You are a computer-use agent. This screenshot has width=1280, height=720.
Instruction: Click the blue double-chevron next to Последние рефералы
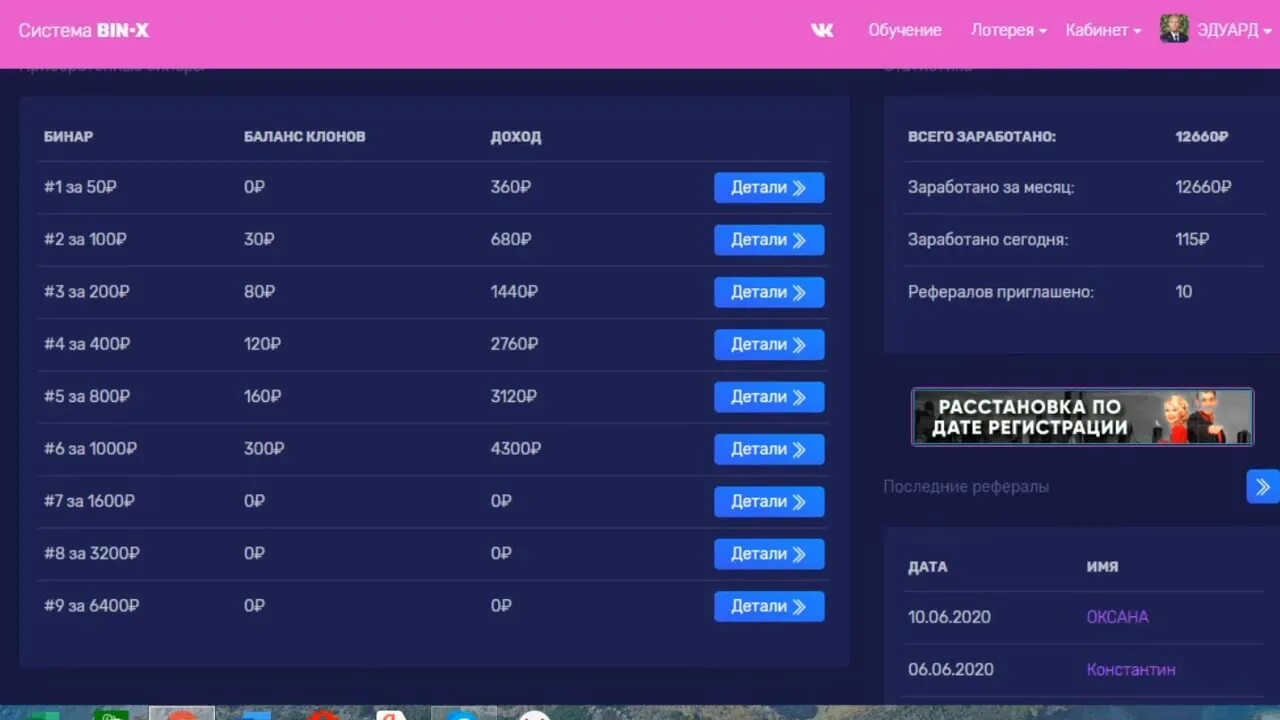pyautogui.click(x=1263, y=487)
